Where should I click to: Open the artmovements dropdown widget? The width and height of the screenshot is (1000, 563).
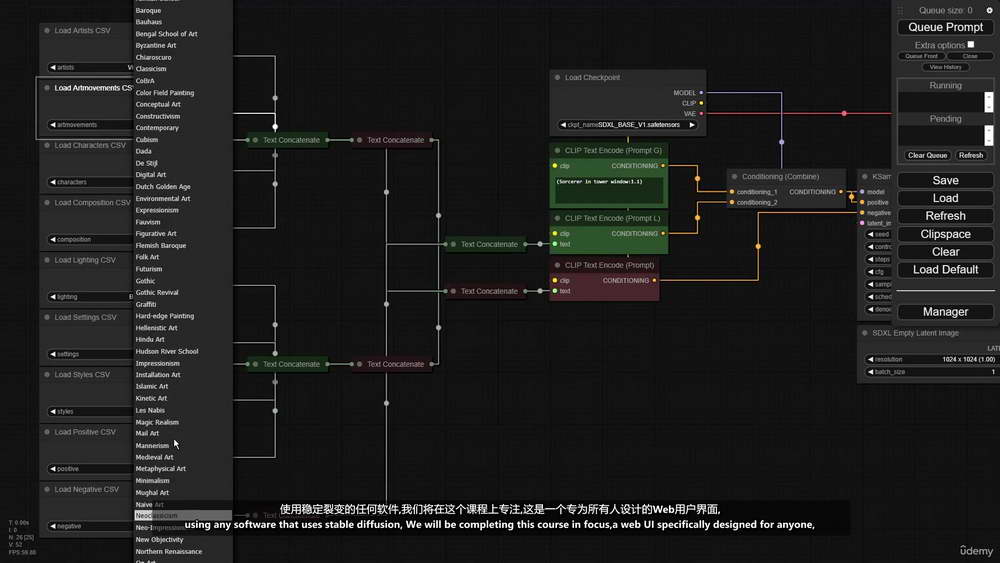[x=90, y=125]
